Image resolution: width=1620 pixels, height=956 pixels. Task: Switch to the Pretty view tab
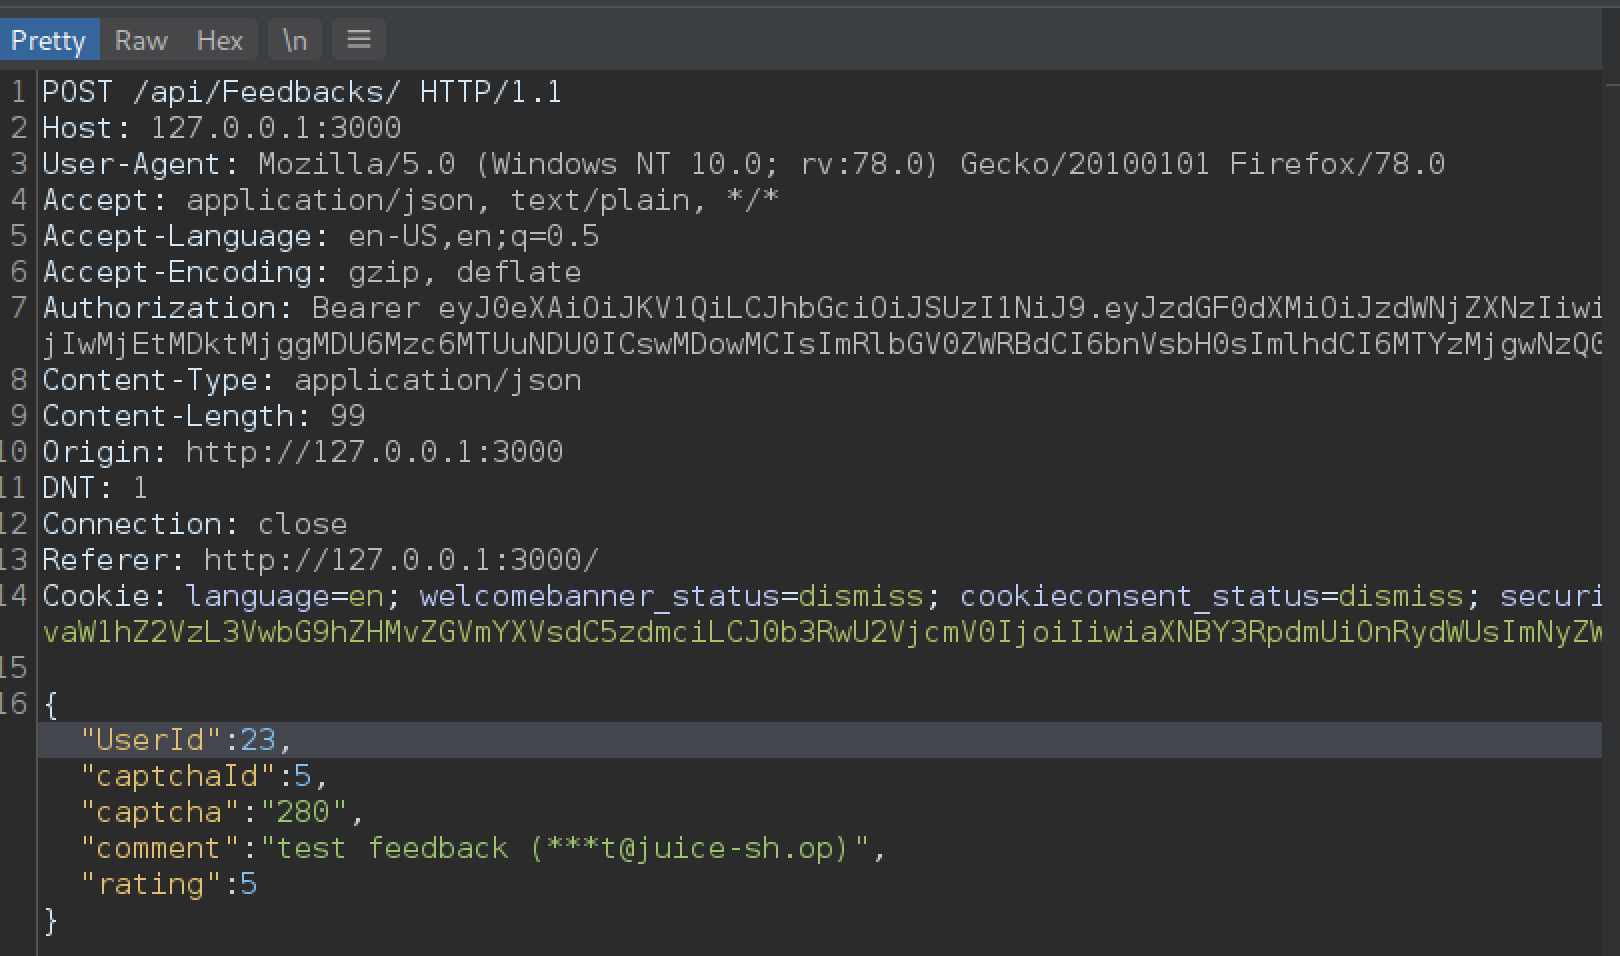[x=48, y=40]
